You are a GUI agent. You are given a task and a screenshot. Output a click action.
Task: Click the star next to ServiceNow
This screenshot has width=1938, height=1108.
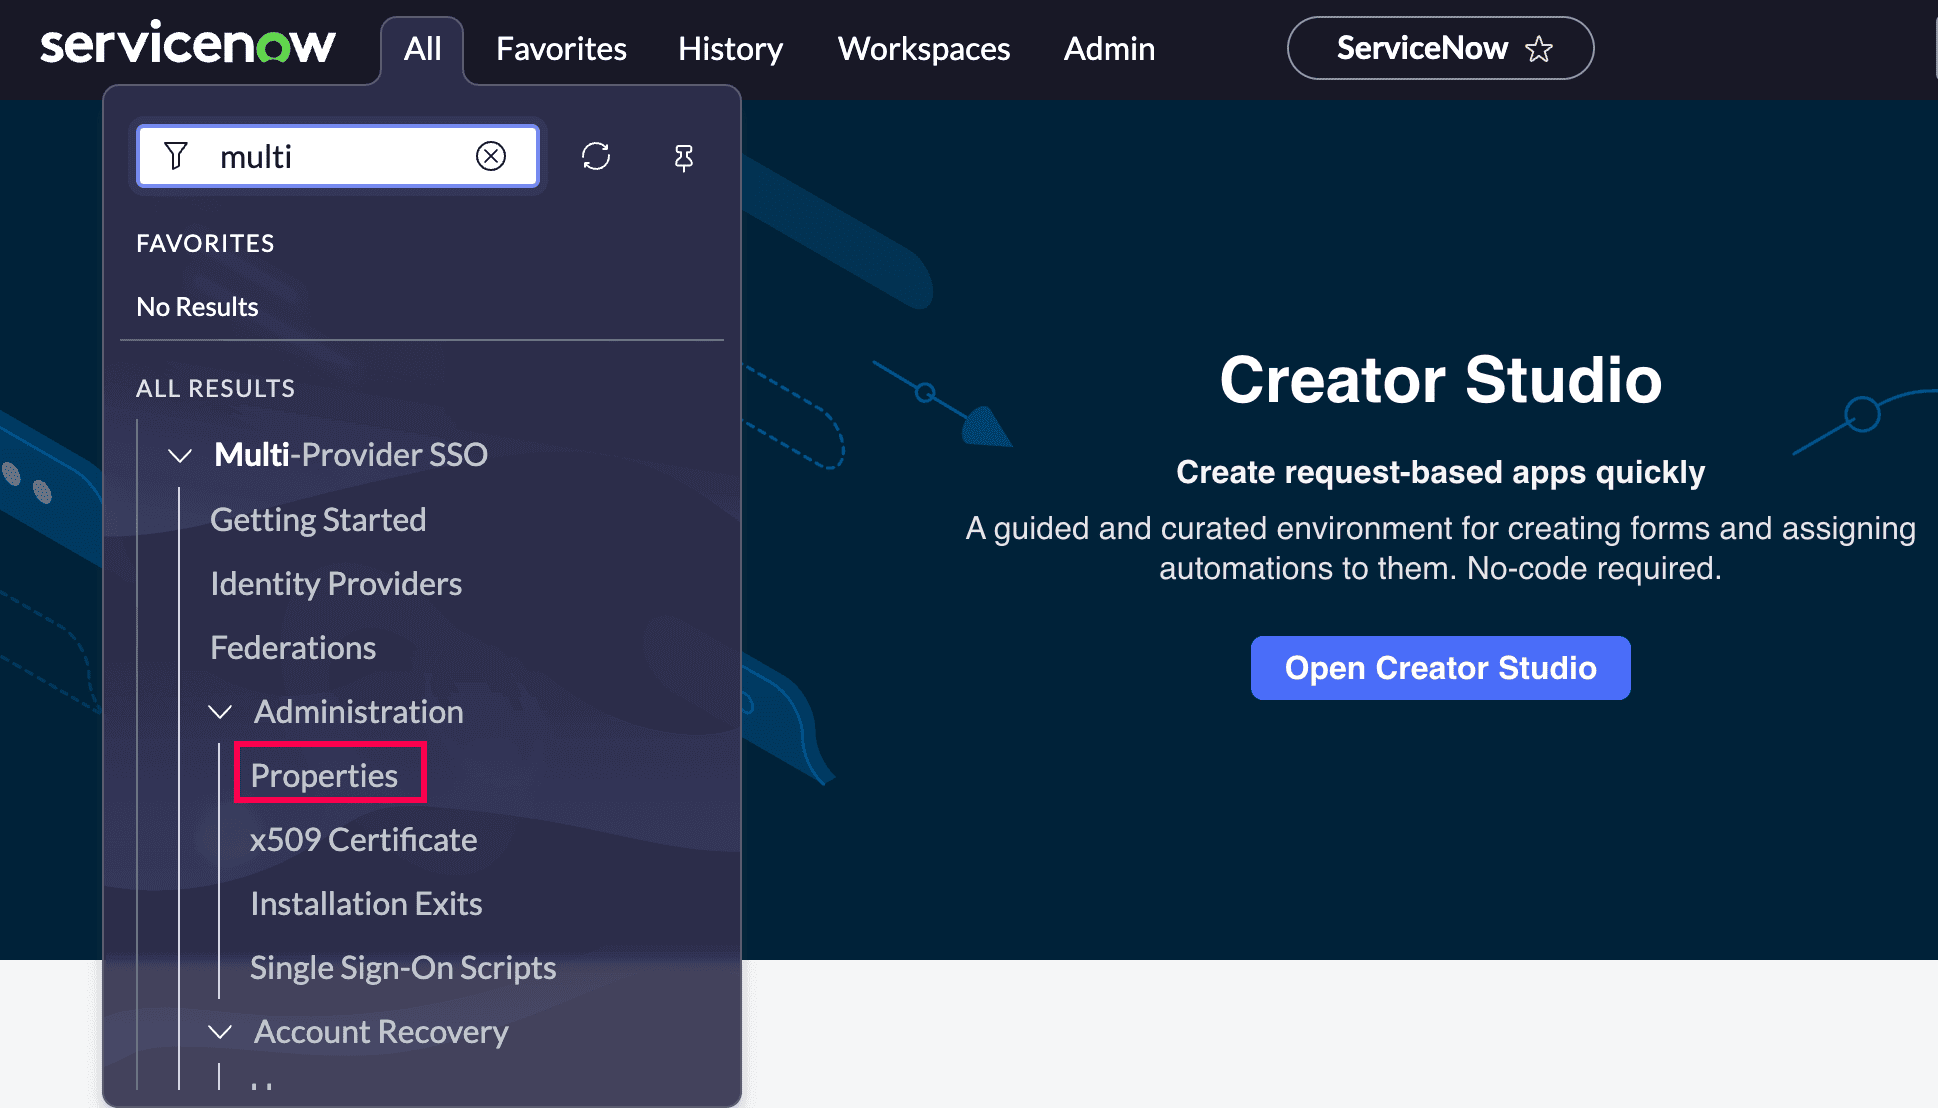(1539, 49)
